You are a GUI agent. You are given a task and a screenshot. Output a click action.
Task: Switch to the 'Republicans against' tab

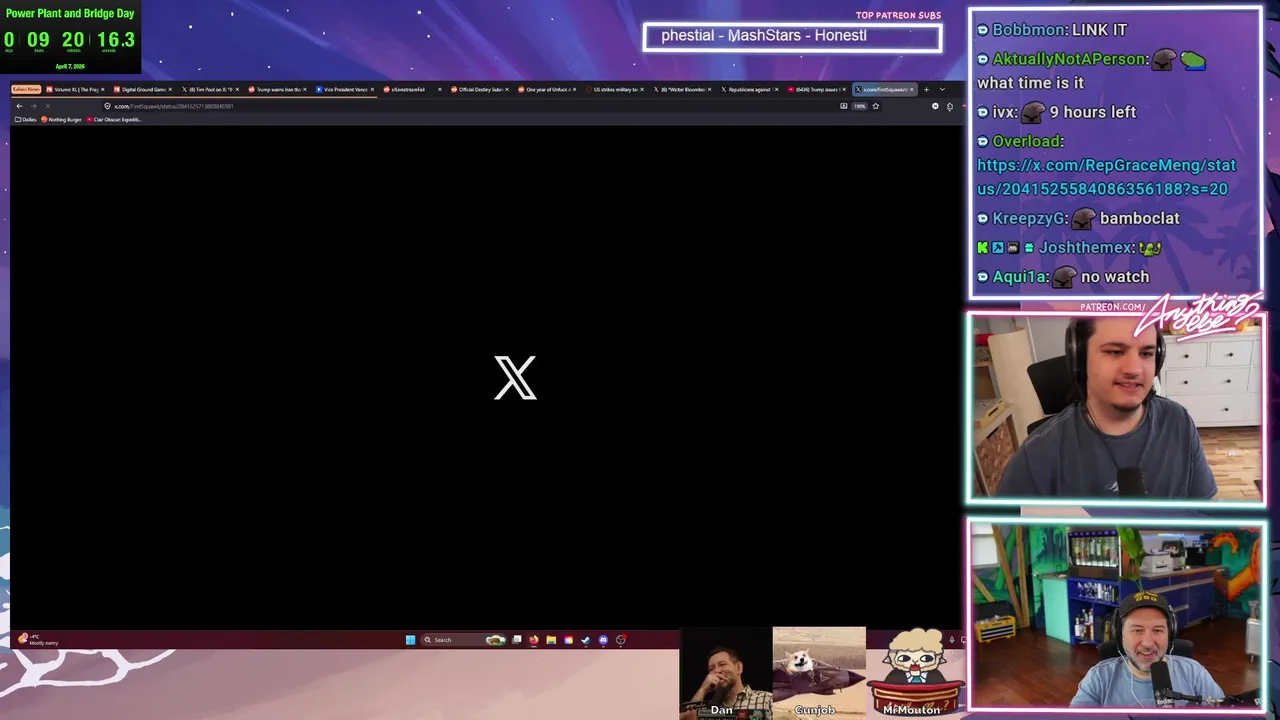point(750,89)
